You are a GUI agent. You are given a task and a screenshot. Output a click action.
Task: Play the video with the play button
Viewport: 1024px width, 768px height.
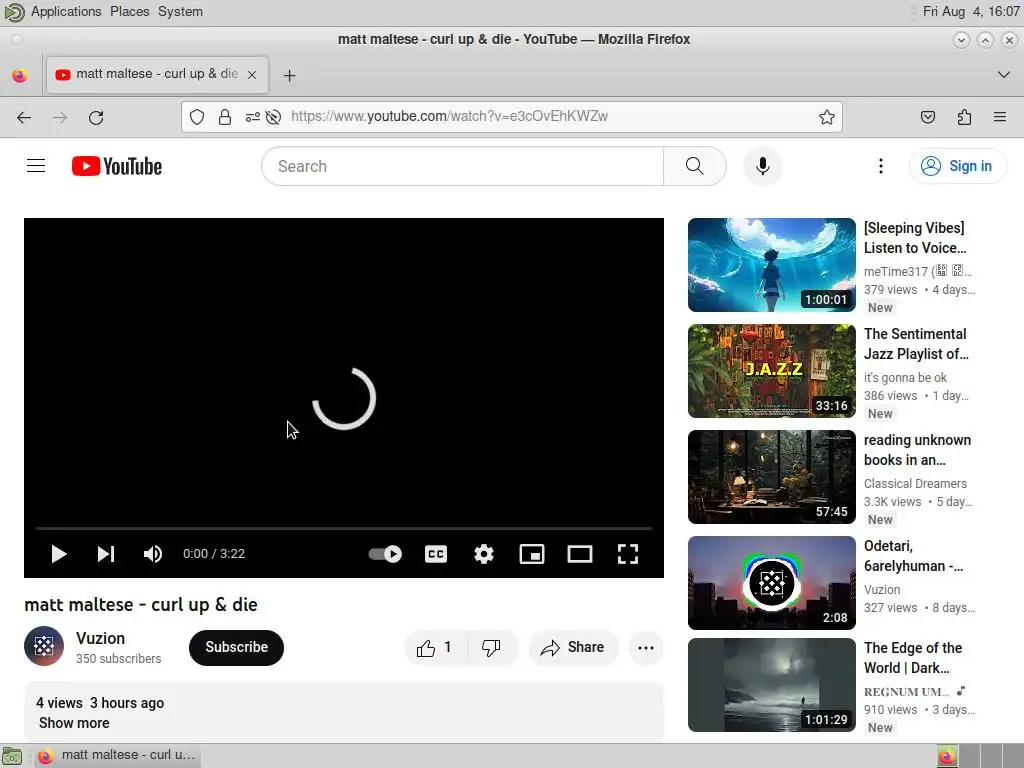[x=59, y=554]
